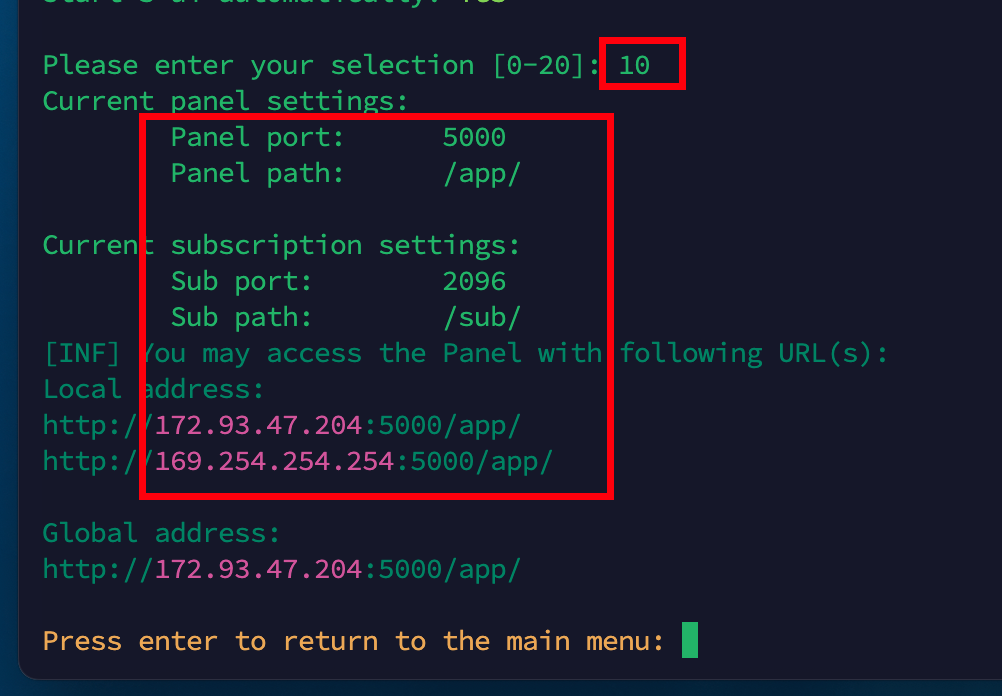
Task: Click the "Current panel settings:" heading
Action: tap(225, 102)
